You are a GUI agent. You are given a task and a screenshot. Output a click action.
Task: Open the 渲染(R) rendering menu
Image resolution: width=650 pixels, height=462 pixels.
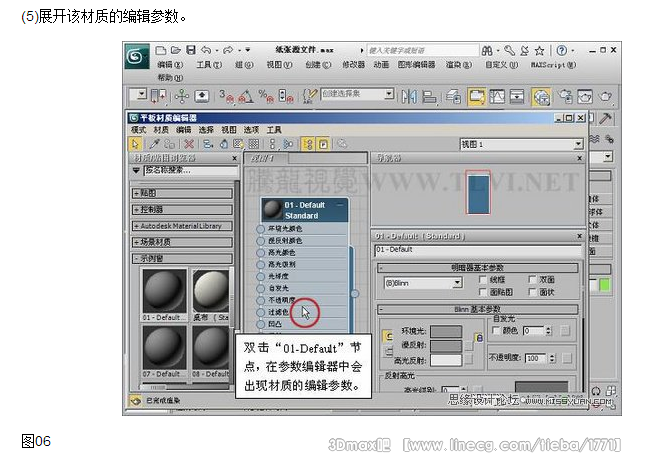(459, 65)
